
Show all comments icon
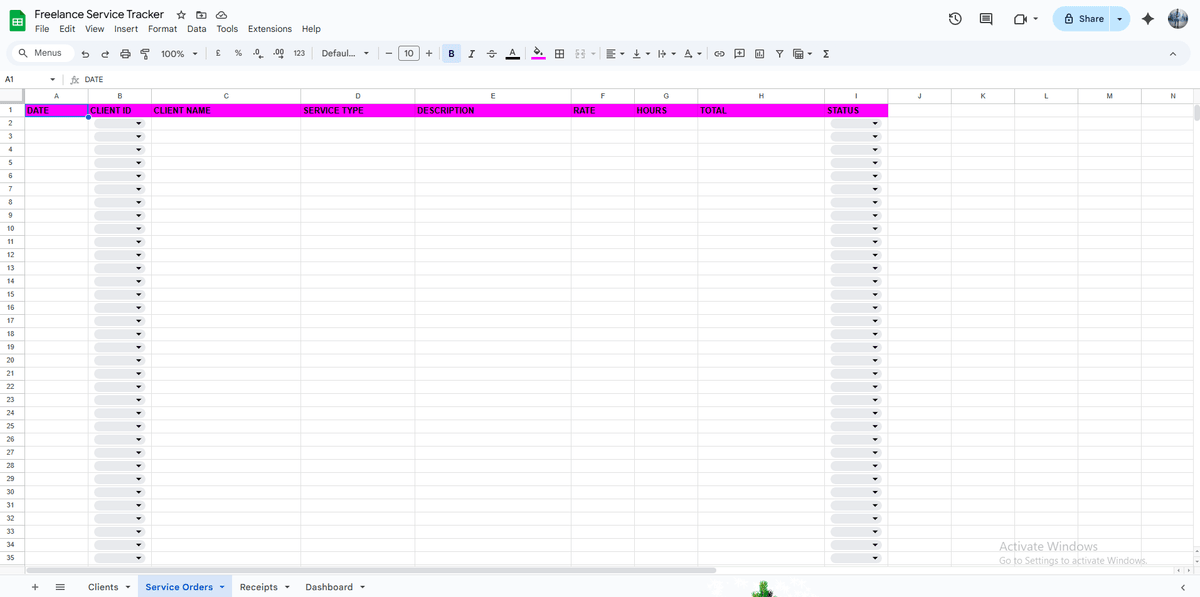click(986, 19)
